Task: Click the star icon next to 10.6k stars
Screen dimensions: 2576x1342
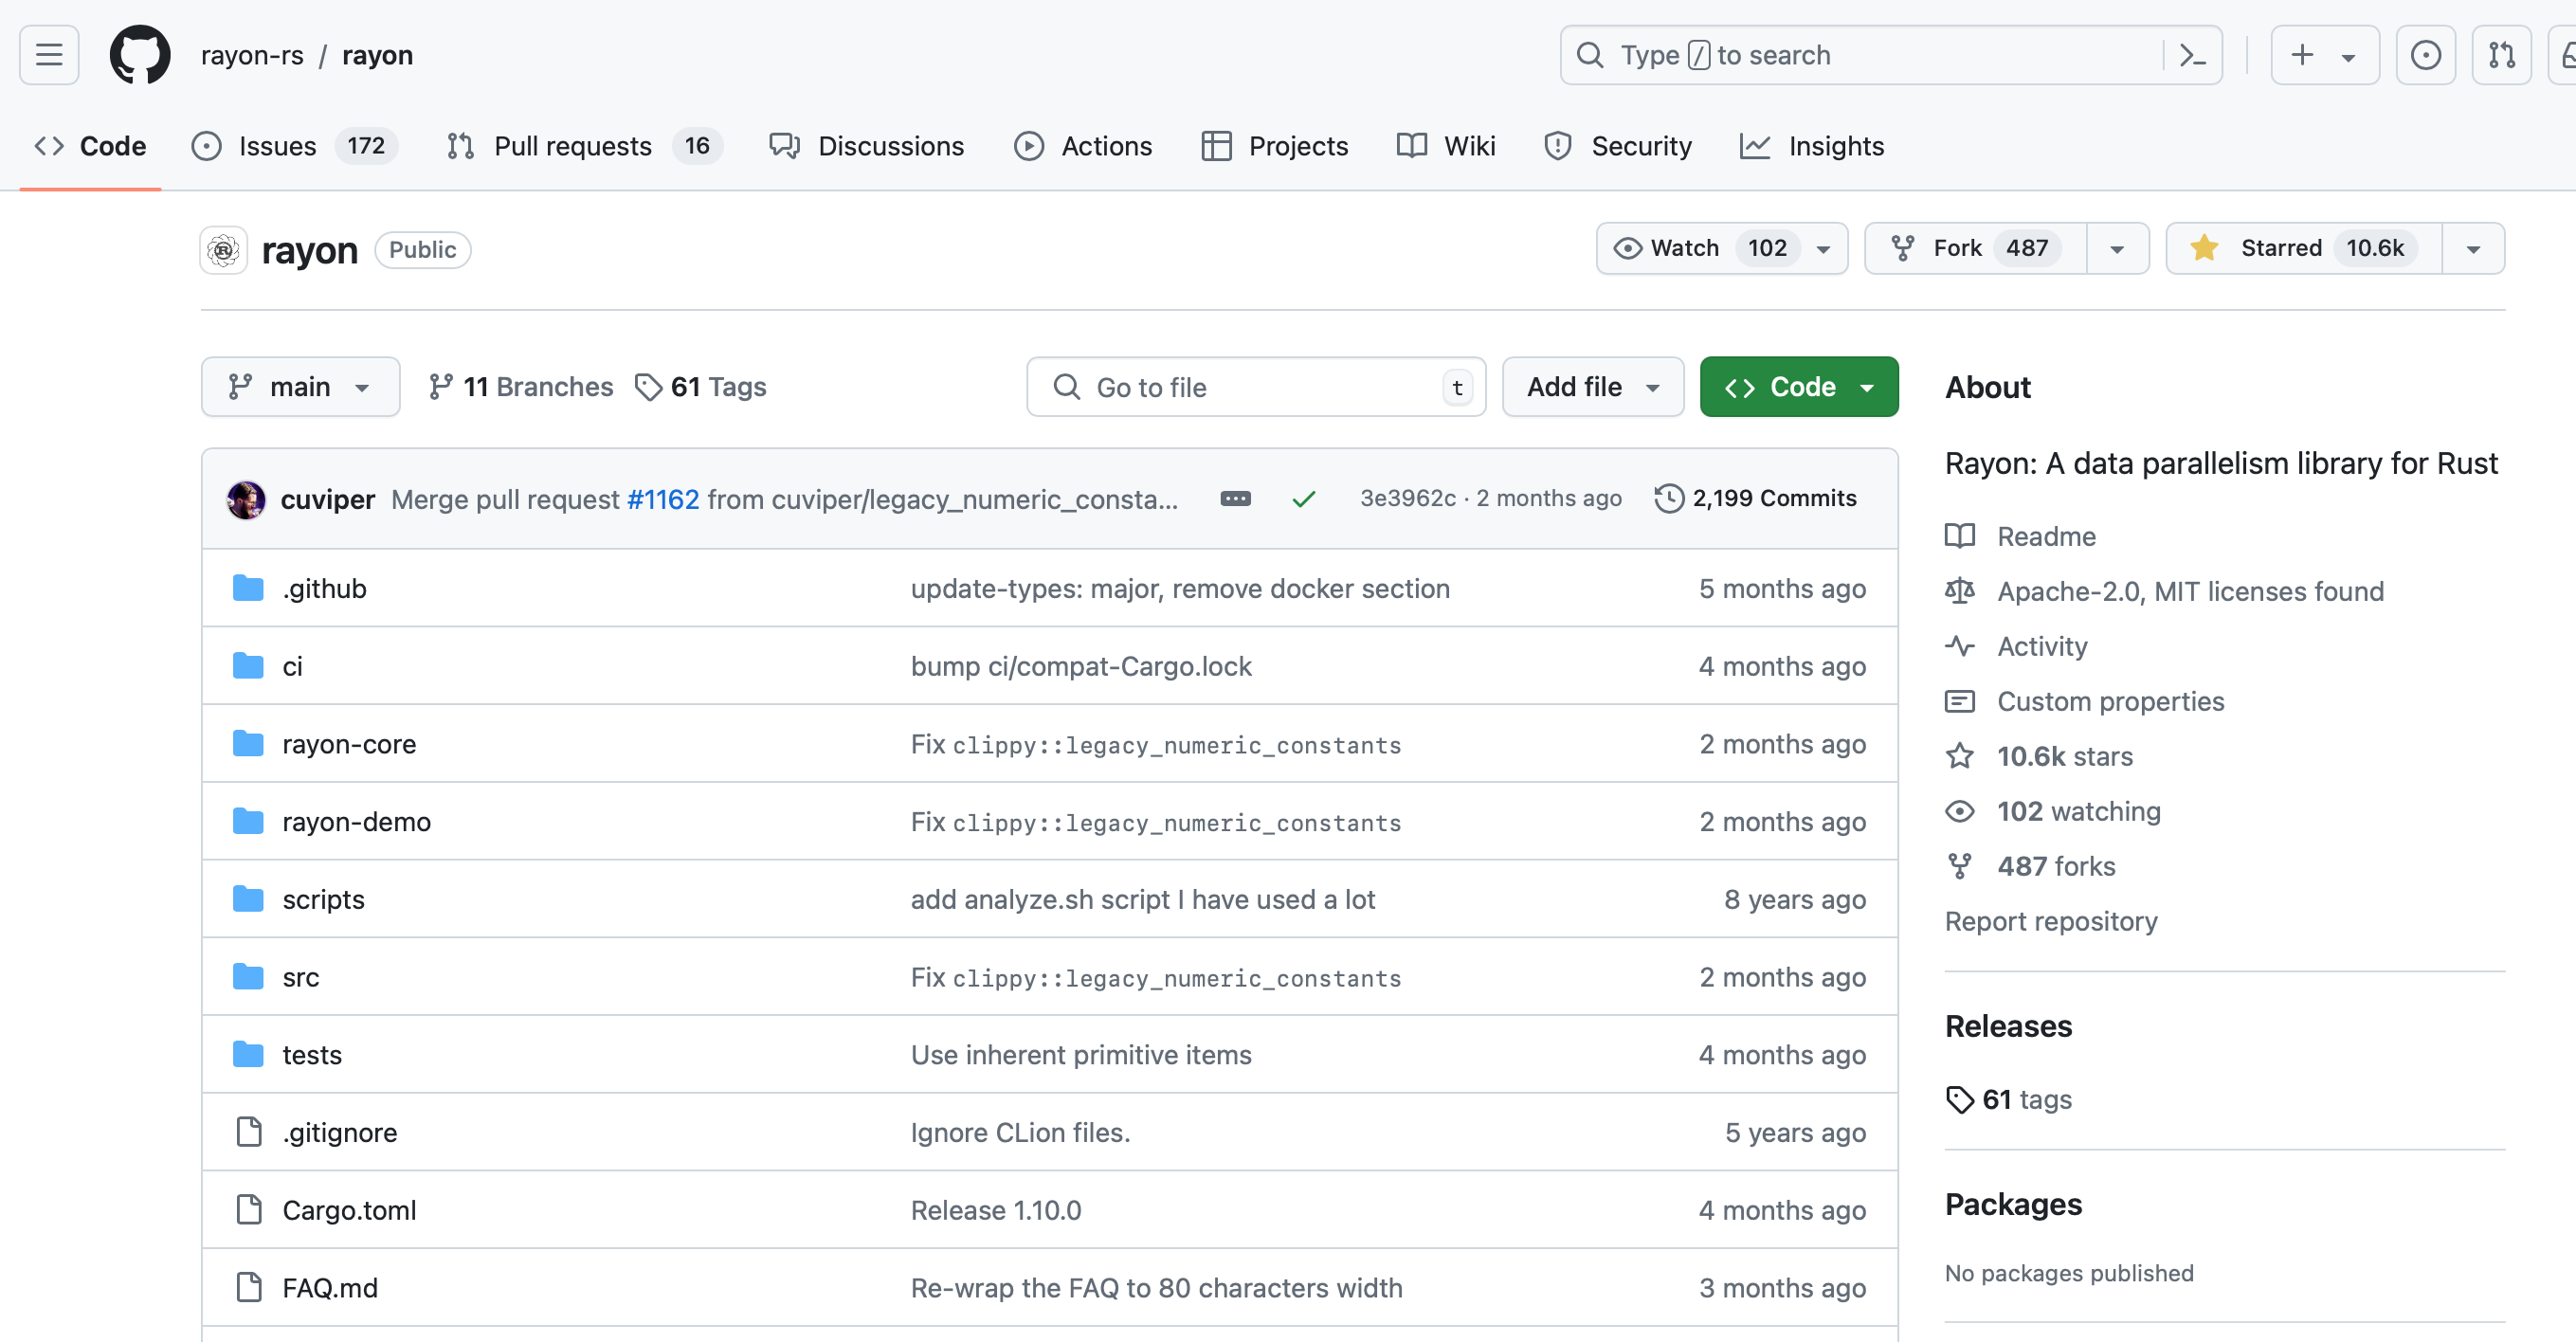Action: click(1959, 756)
